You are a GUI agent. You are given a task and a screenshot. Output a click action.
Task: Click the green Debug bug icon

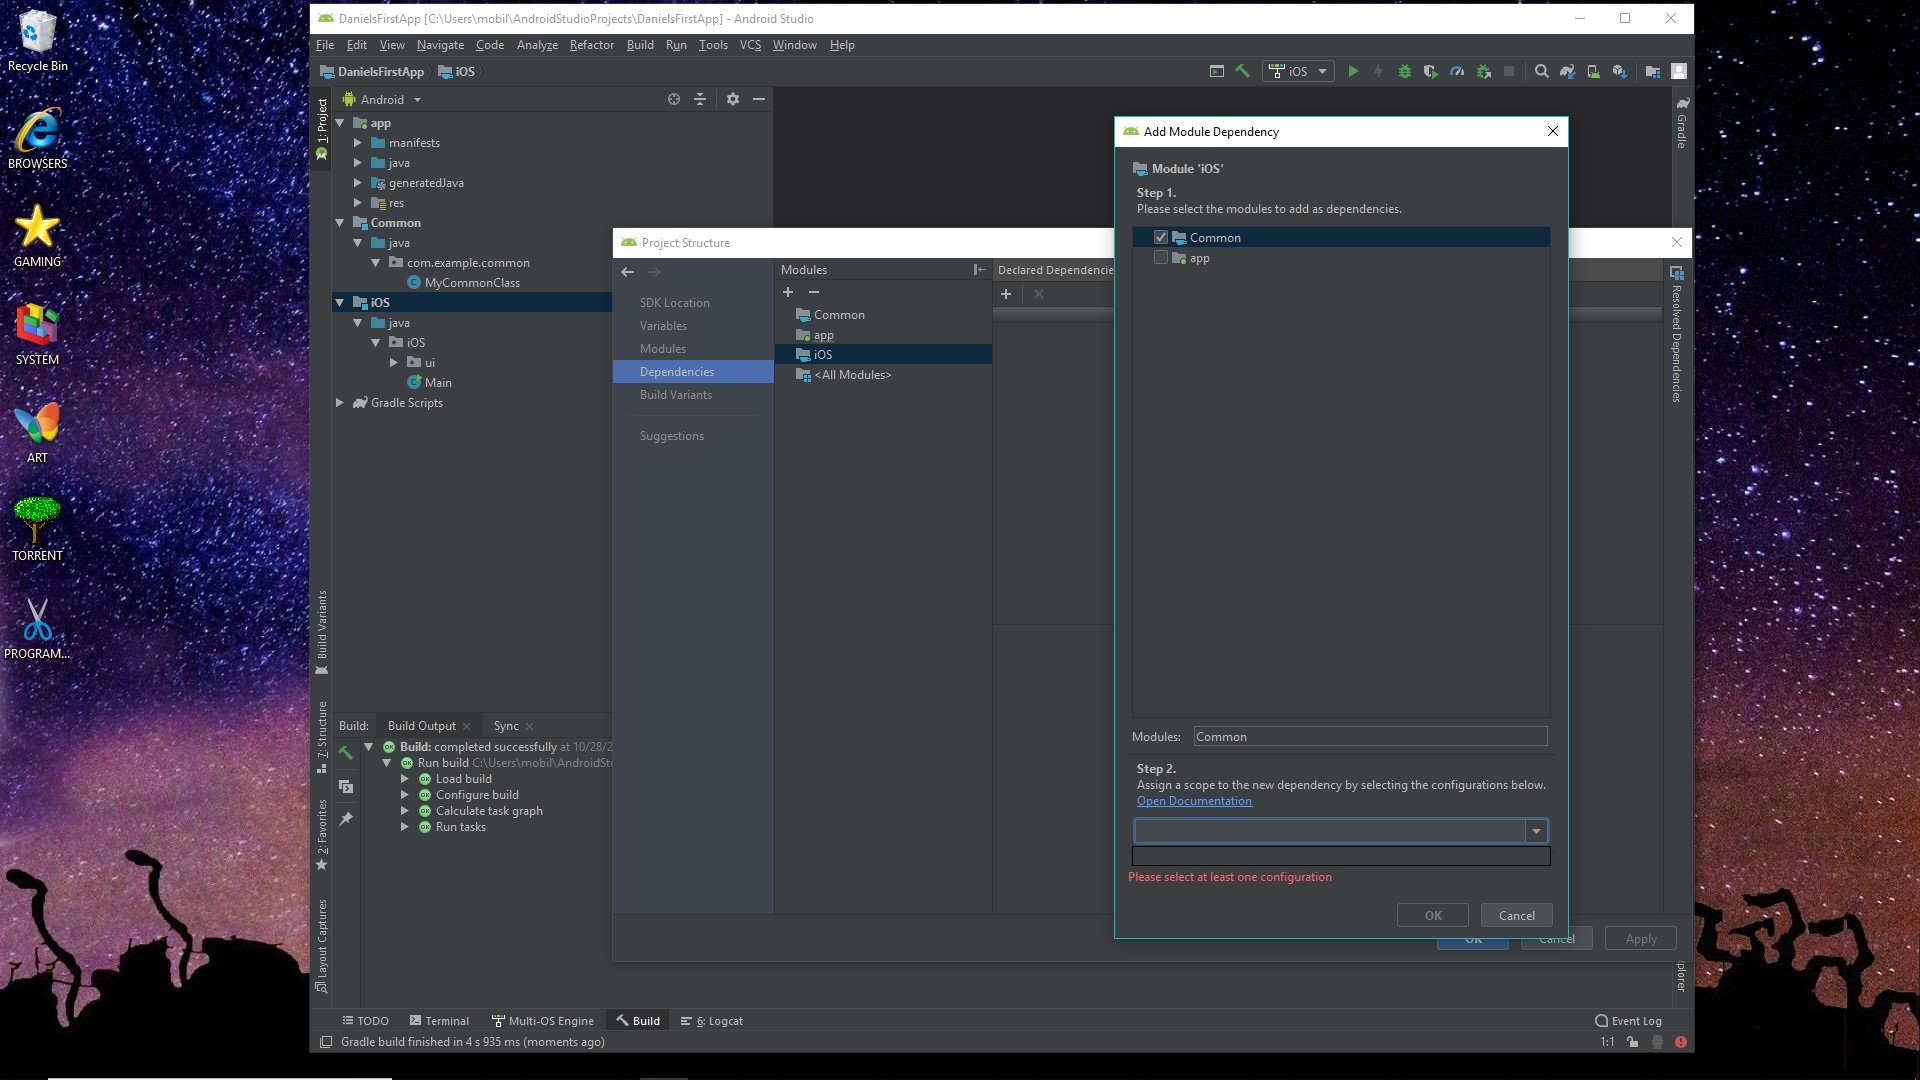1404,71
